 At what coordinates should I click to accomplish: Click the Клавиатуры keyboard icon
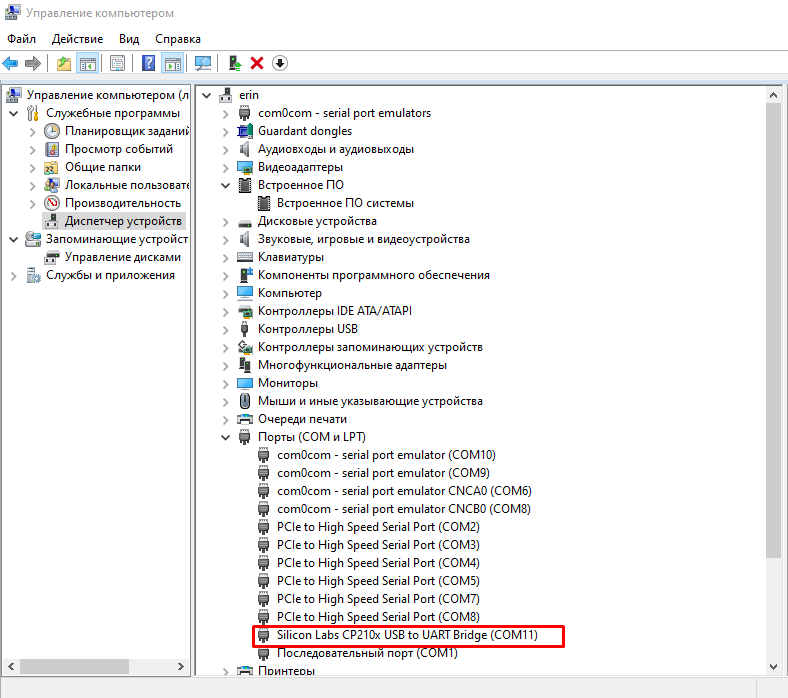(245, 257)
